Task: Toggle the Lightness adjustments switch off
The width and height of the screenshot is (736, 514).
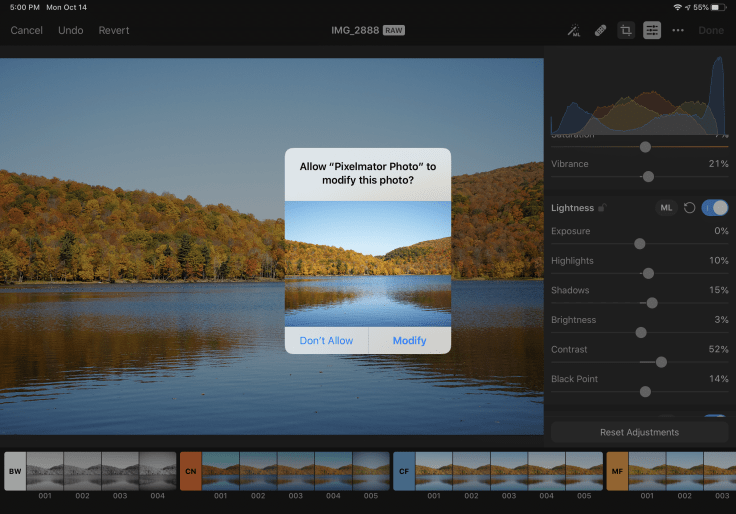Action: click(x=714, y=207)
